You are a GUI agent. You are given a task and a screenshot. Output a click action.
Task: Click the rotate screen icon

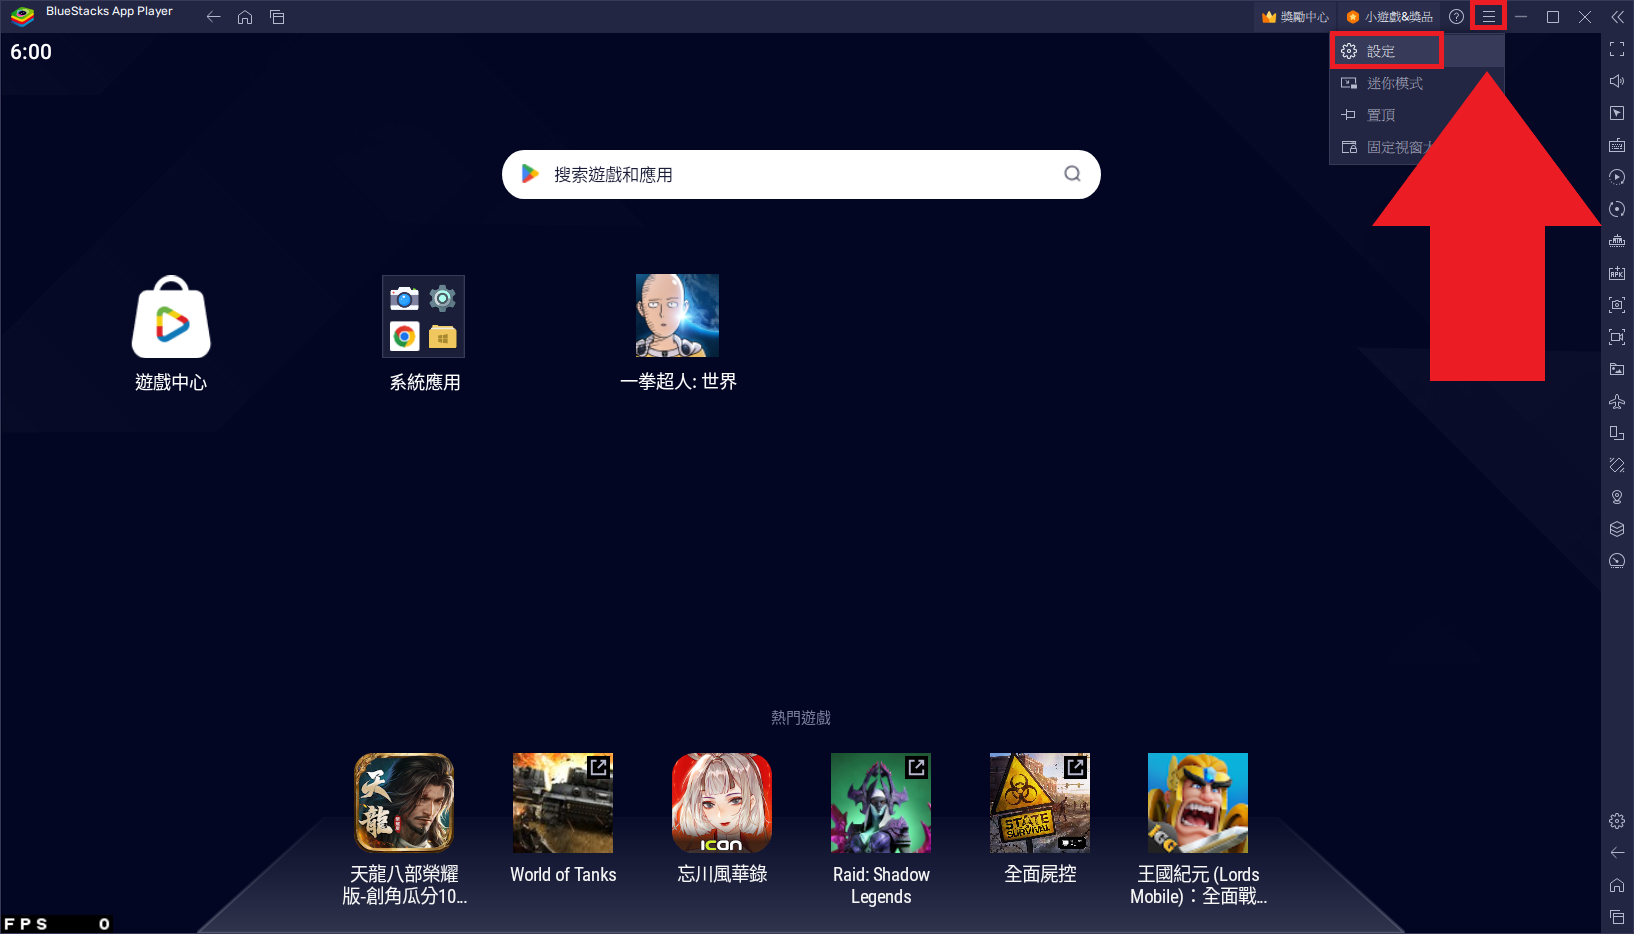(x=1617, y=433)
